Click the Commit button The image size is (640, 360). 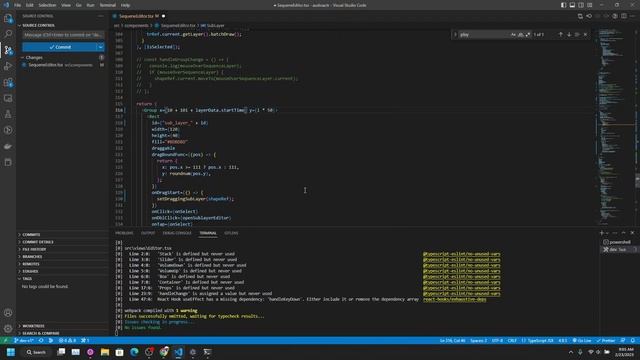tap(59, 47)
